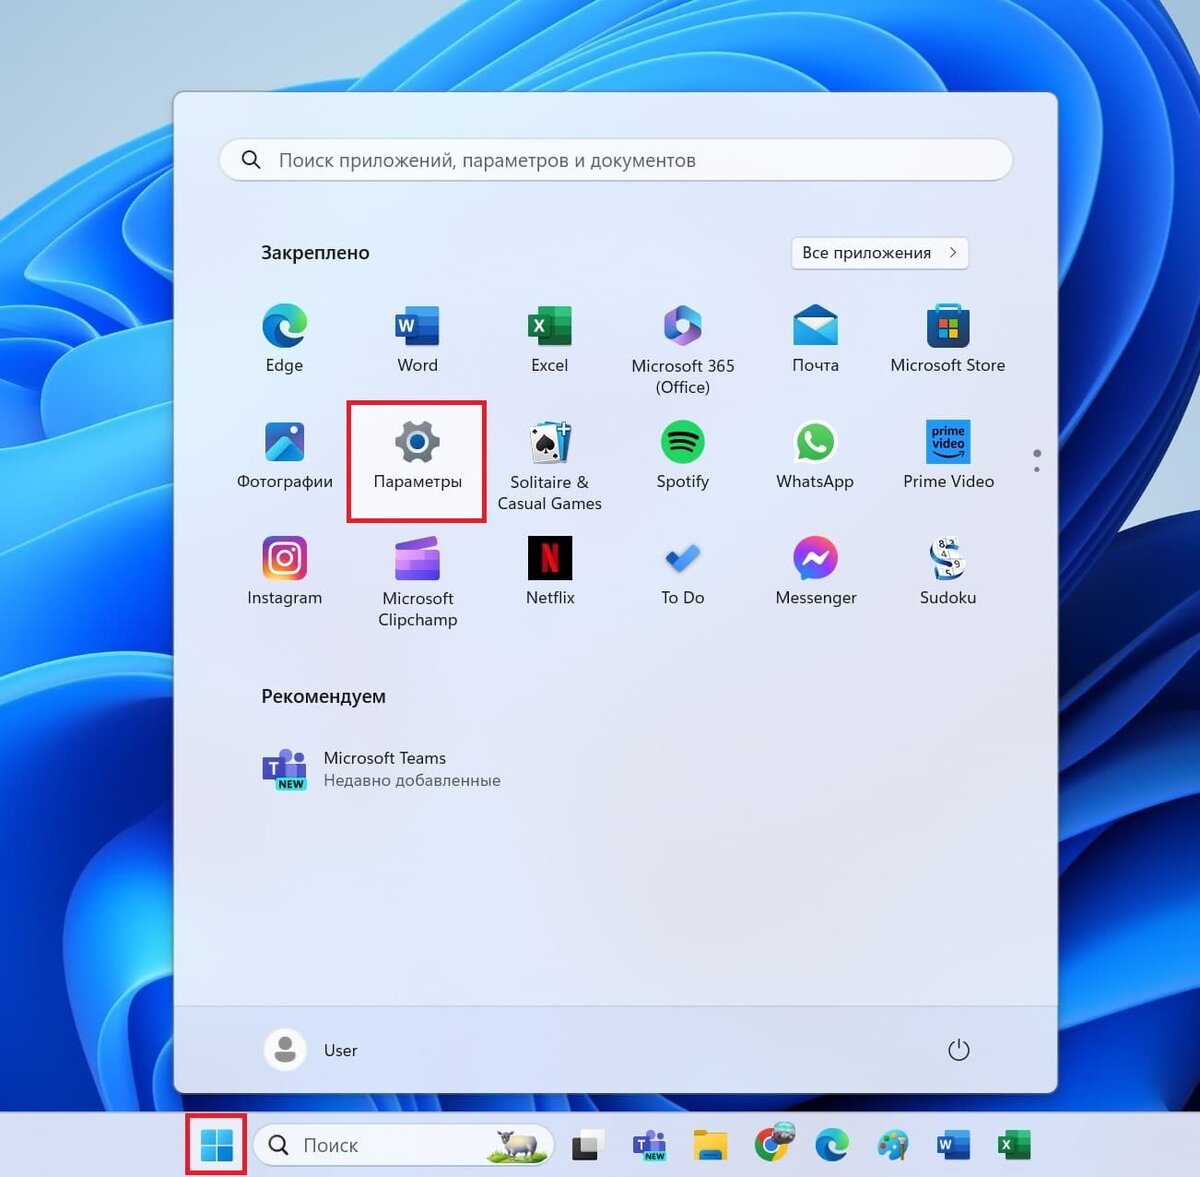
Task: Launch Word from the pinned section
Action: tap(417, 338)
